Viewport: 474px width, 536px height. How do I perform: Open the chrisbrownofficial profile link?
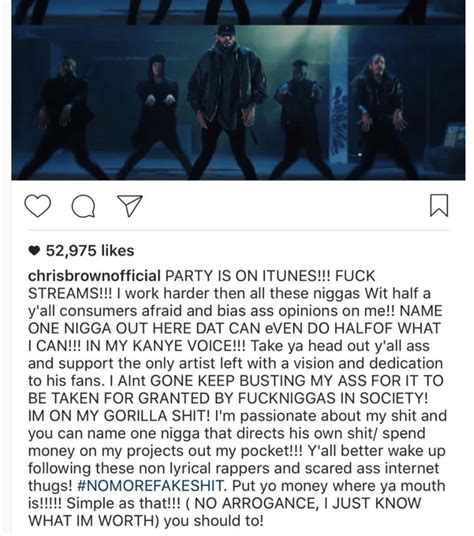[94, 276]
